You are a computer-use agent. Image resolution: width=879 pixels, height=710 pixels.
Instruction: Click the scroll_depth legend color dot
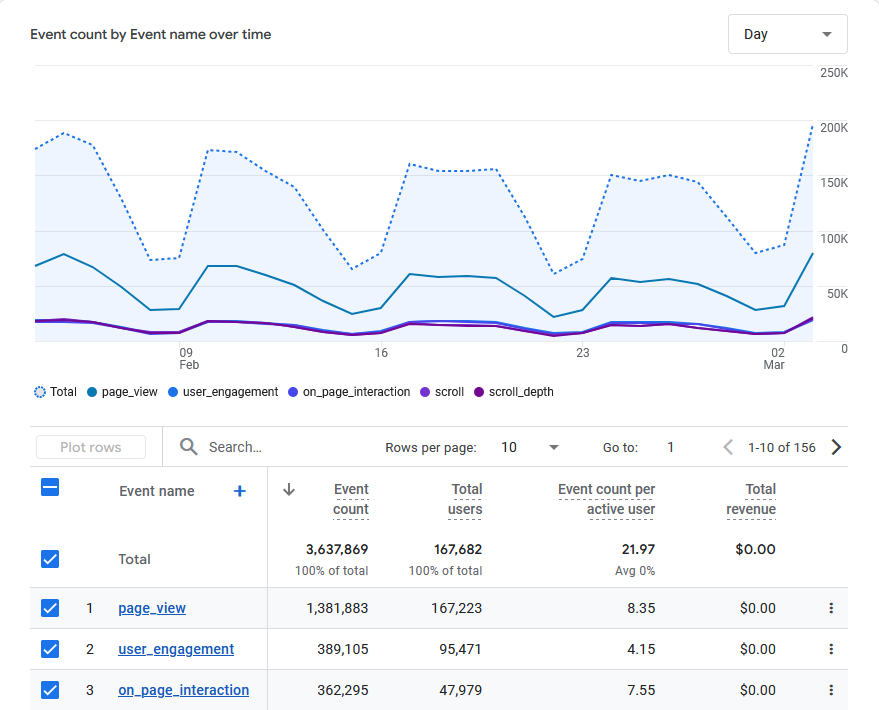coord(479,392)
